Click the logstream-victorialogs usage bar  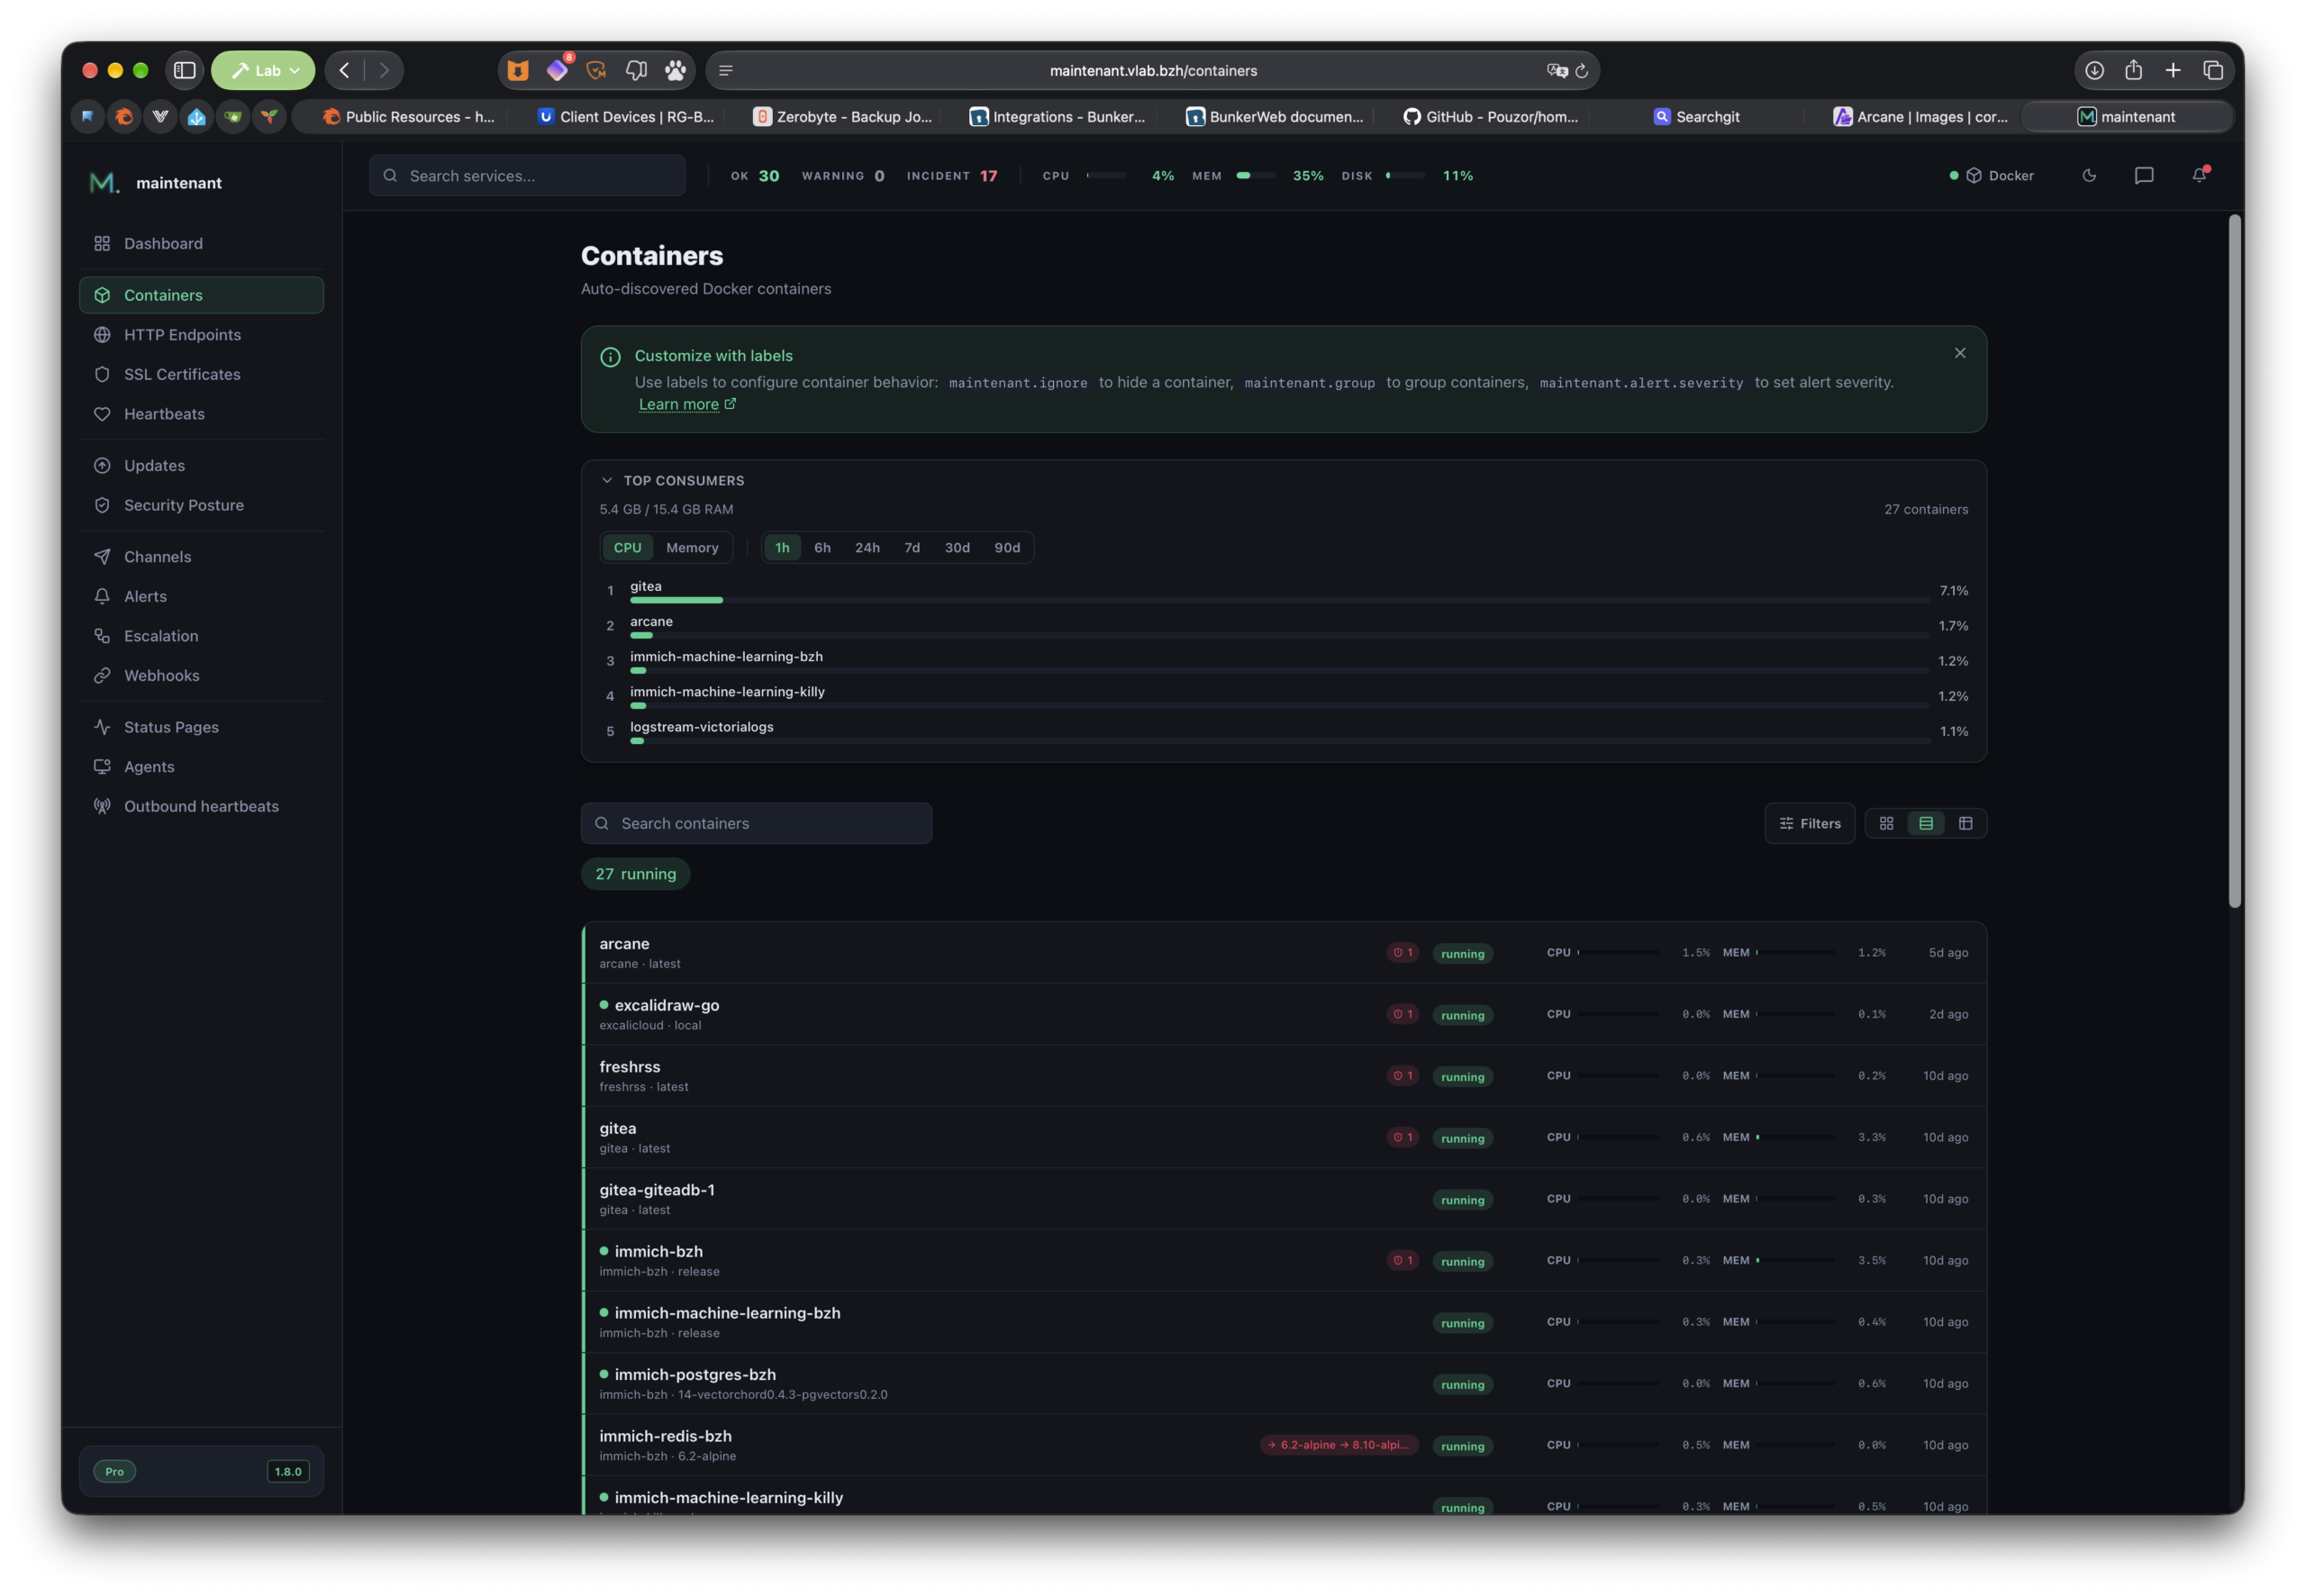coord(1279,741)
